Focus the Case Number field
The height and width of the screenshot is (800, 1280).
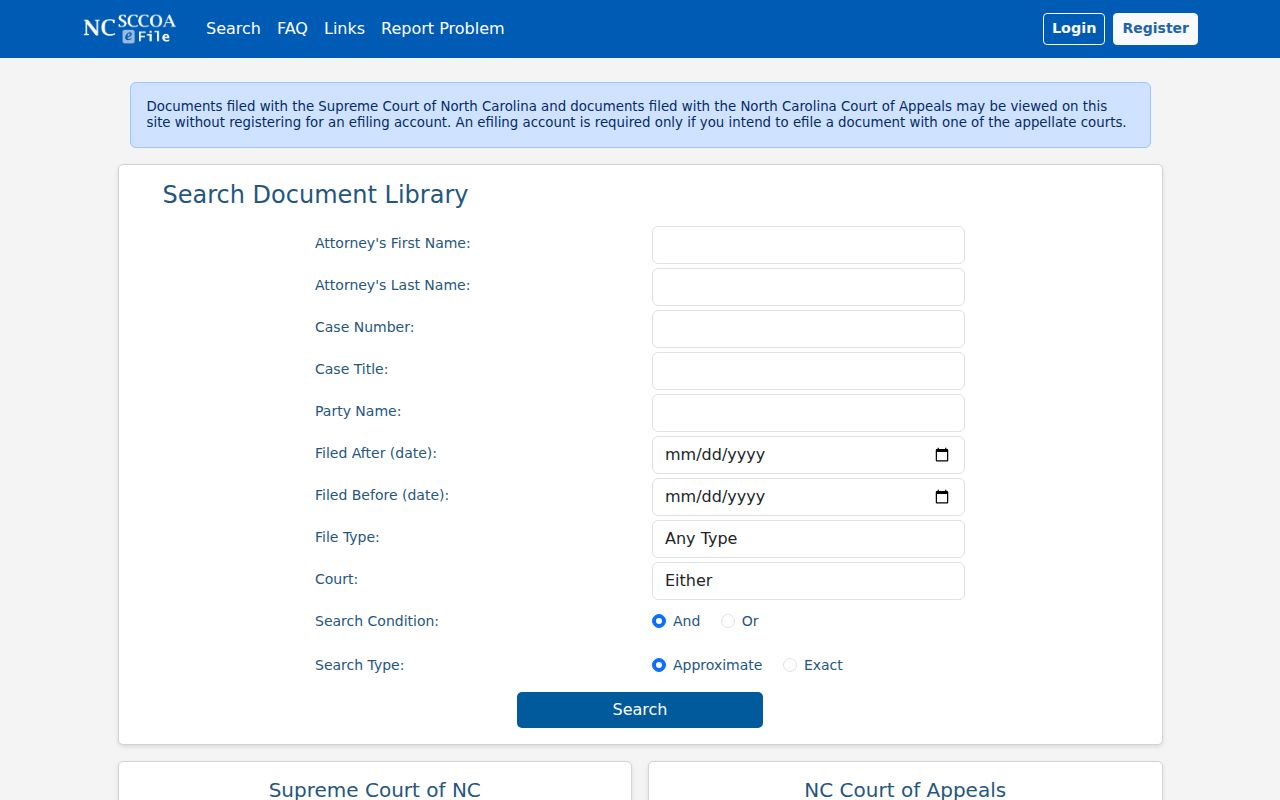tap(808, 329)
